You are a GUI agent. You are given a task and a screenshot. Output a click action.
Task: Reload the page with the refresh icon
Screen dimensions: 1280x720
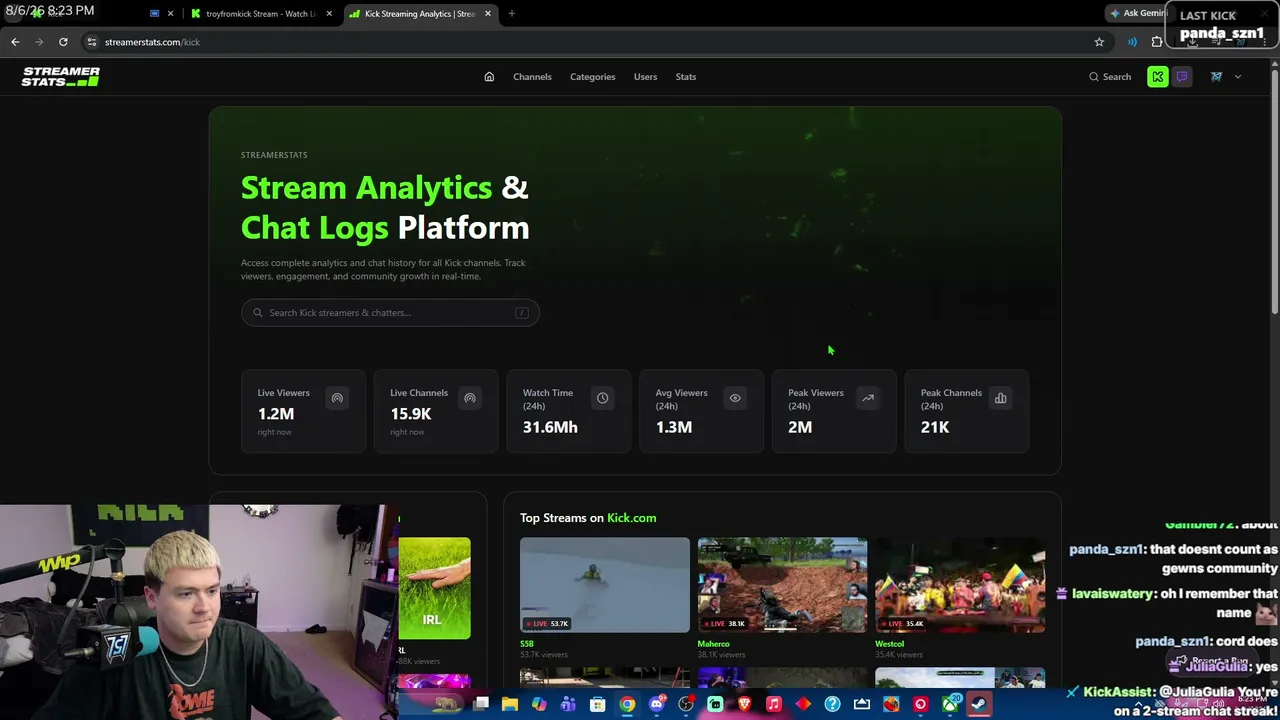coord(63,42)
